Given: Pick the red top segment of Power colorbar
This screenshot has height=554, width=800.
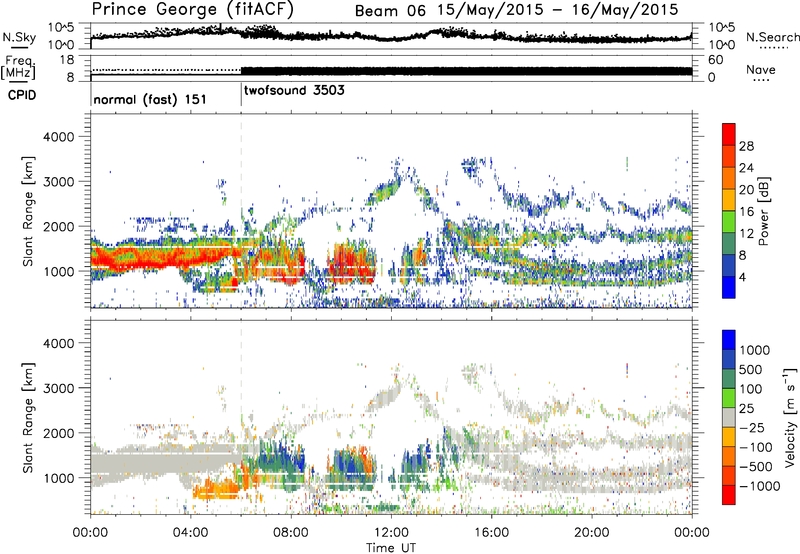Looking at the screenshot, I should pos(729,134).
